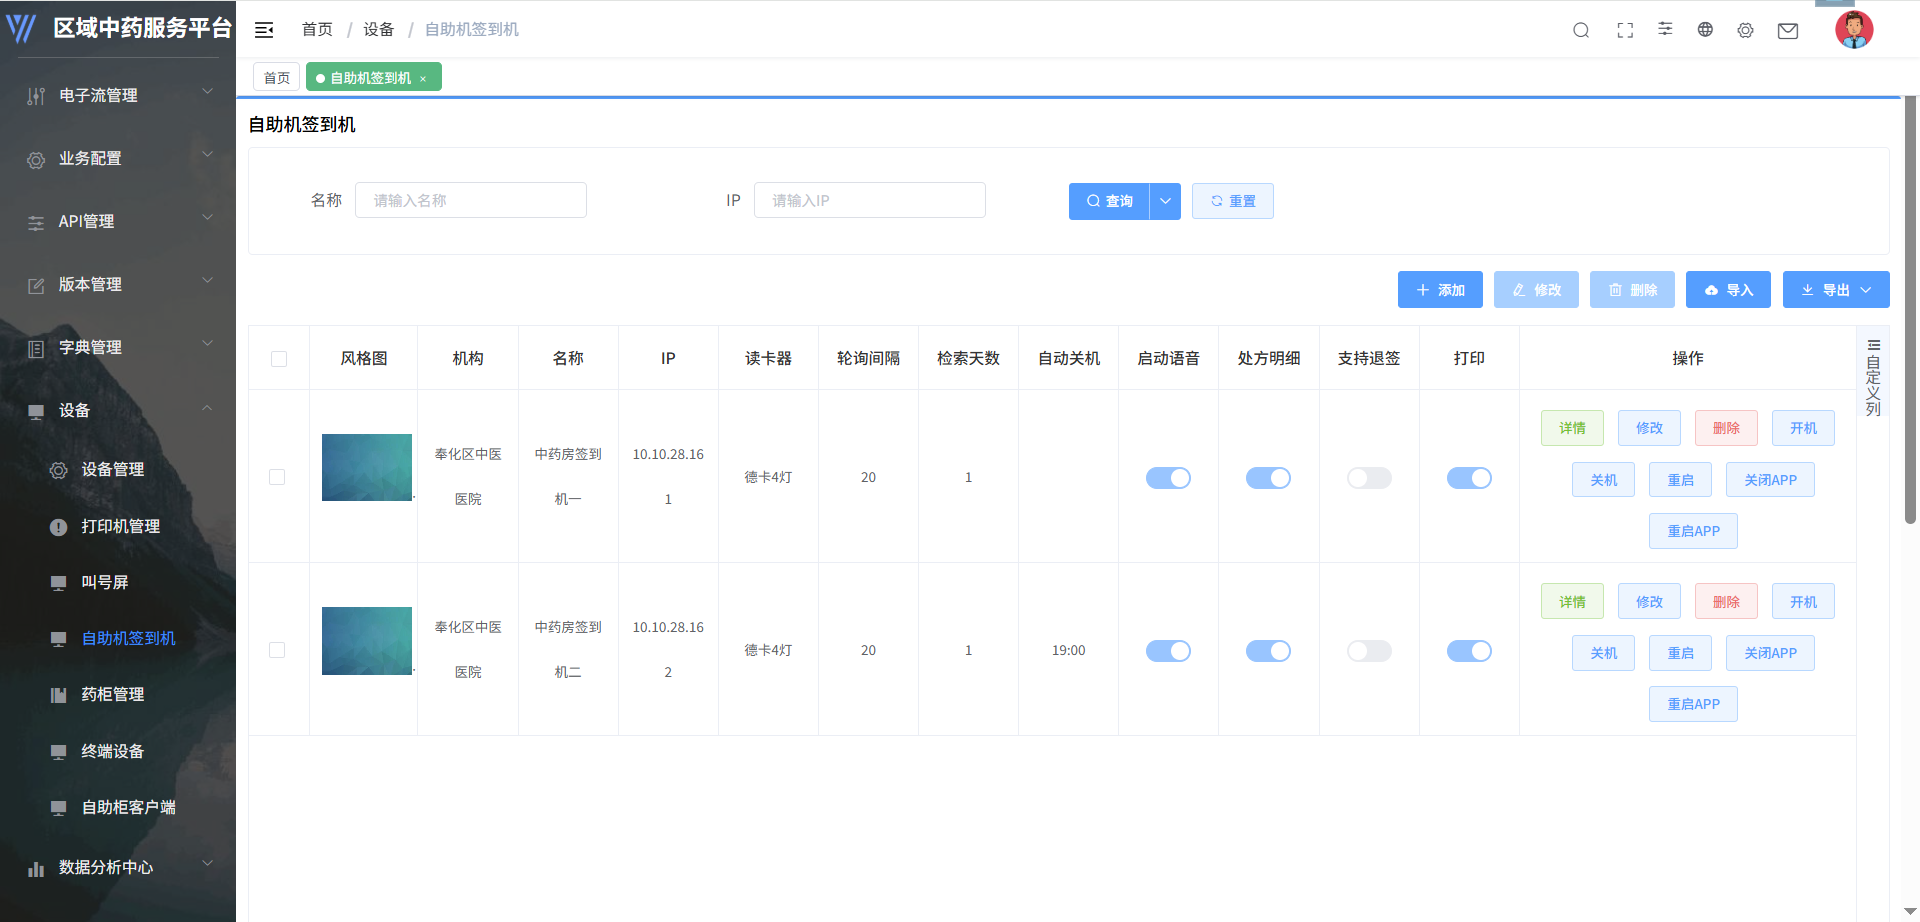
Task: Check the select-all header checkbox
Action: point(279,359)
